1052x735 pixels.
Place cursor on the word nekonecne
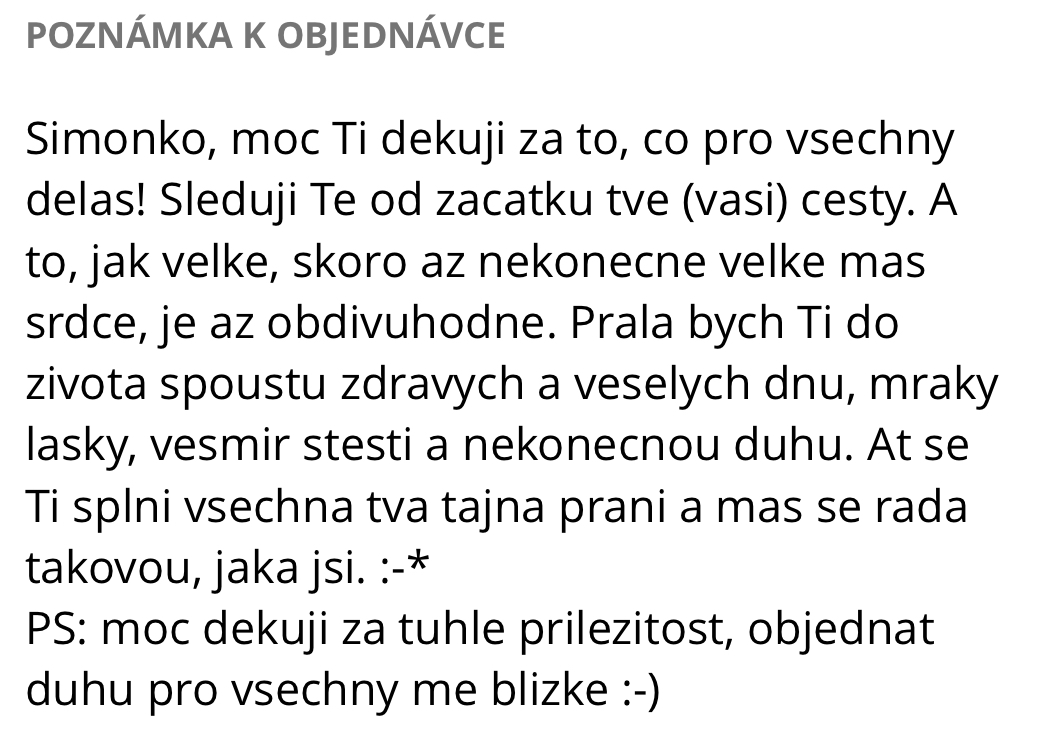point(592,263)
